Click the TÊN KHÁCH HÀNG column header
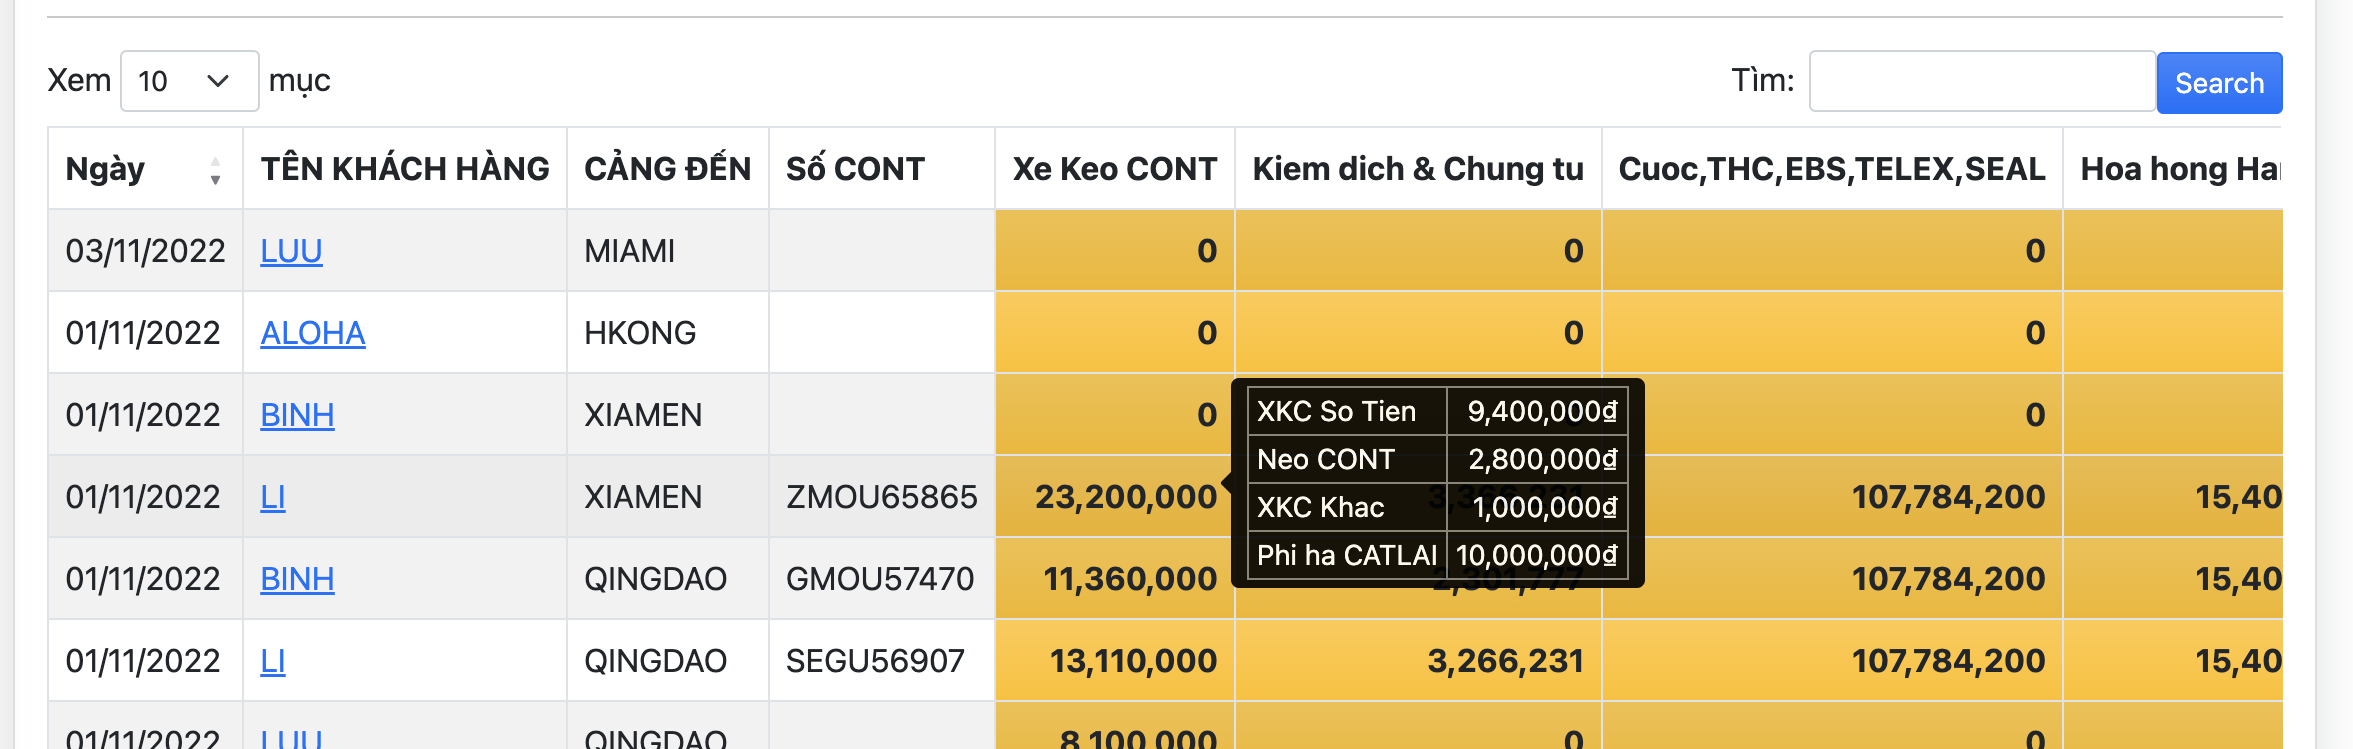The width and height of the screenshot is (2353, 749). [405, 169]
